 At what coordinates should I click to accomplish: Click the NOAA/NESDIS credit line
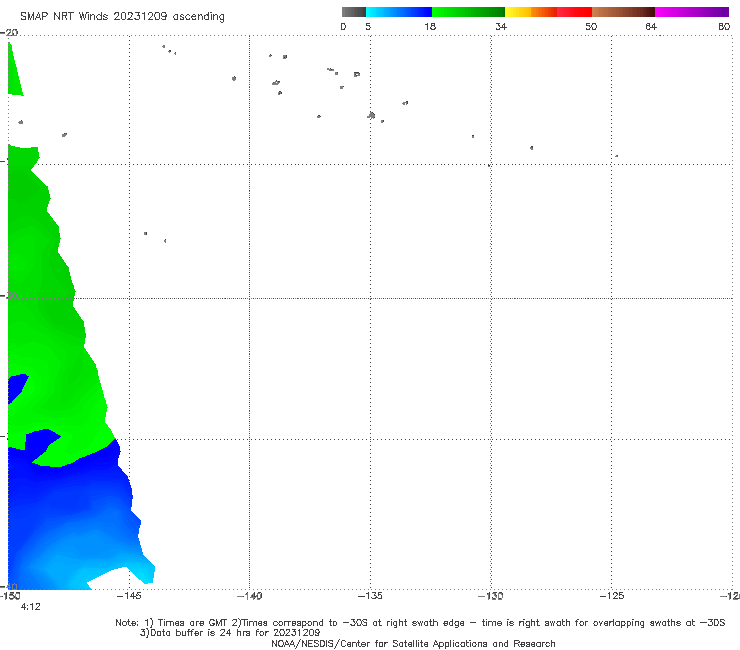(413, 643)
